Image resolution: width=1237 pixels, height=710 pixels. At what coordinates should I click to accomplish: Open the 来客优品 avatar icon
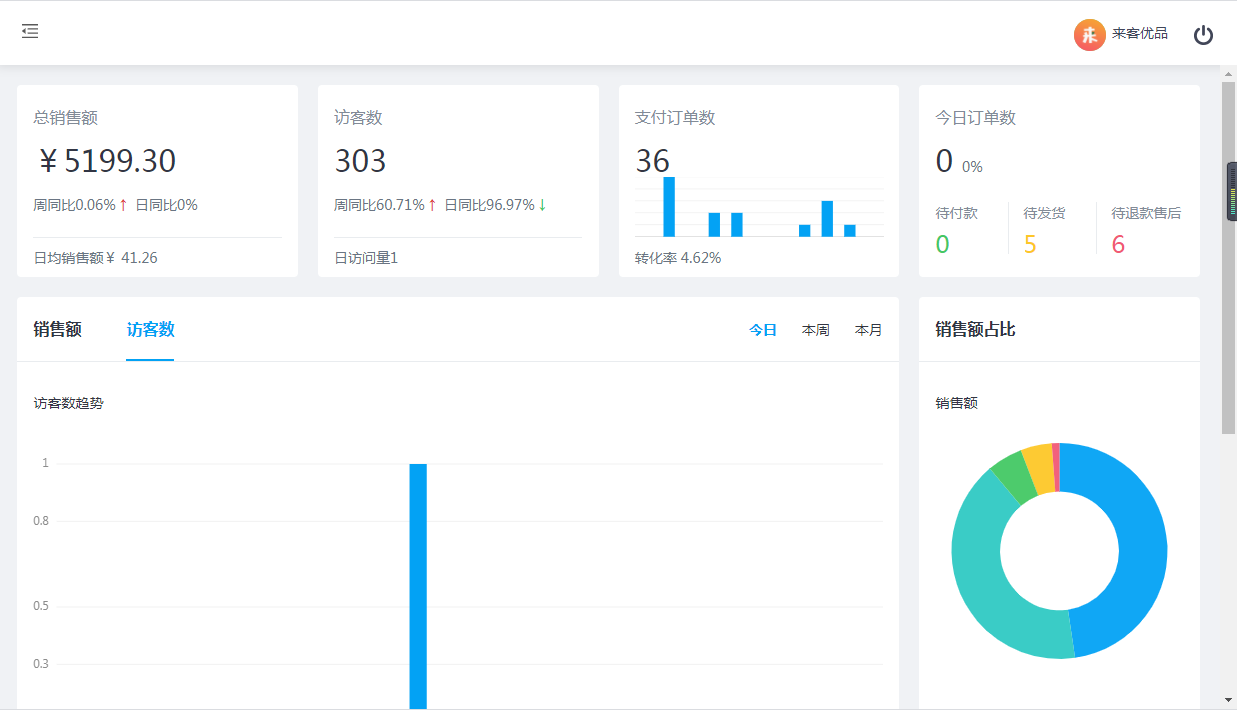pos(1090,35)
